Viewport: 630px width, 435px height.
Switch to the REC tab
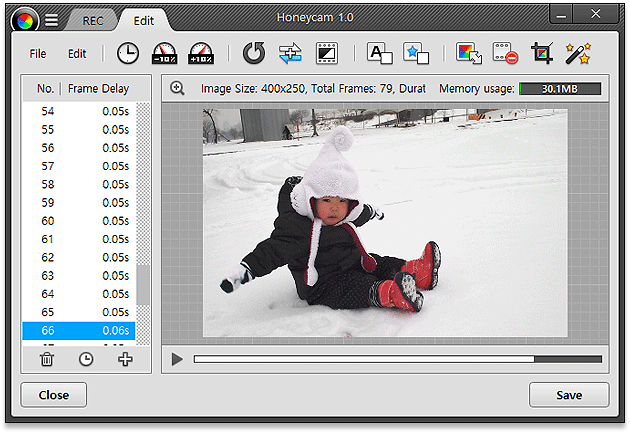pos(92,20)
